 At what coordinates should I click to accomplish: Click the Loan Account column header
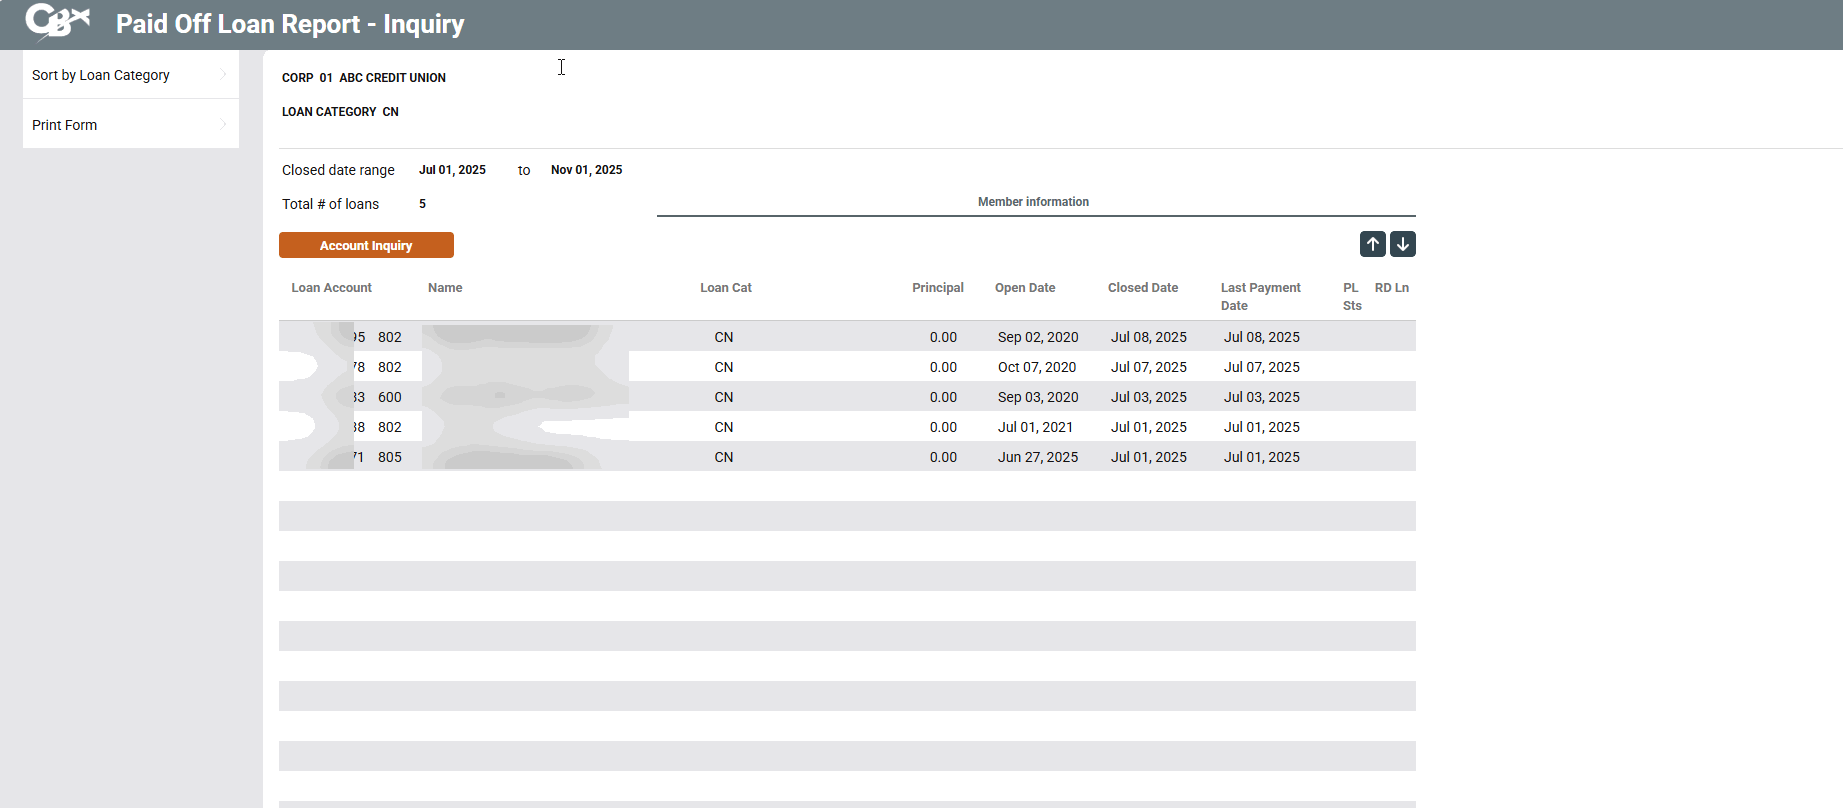coord(331,288)
